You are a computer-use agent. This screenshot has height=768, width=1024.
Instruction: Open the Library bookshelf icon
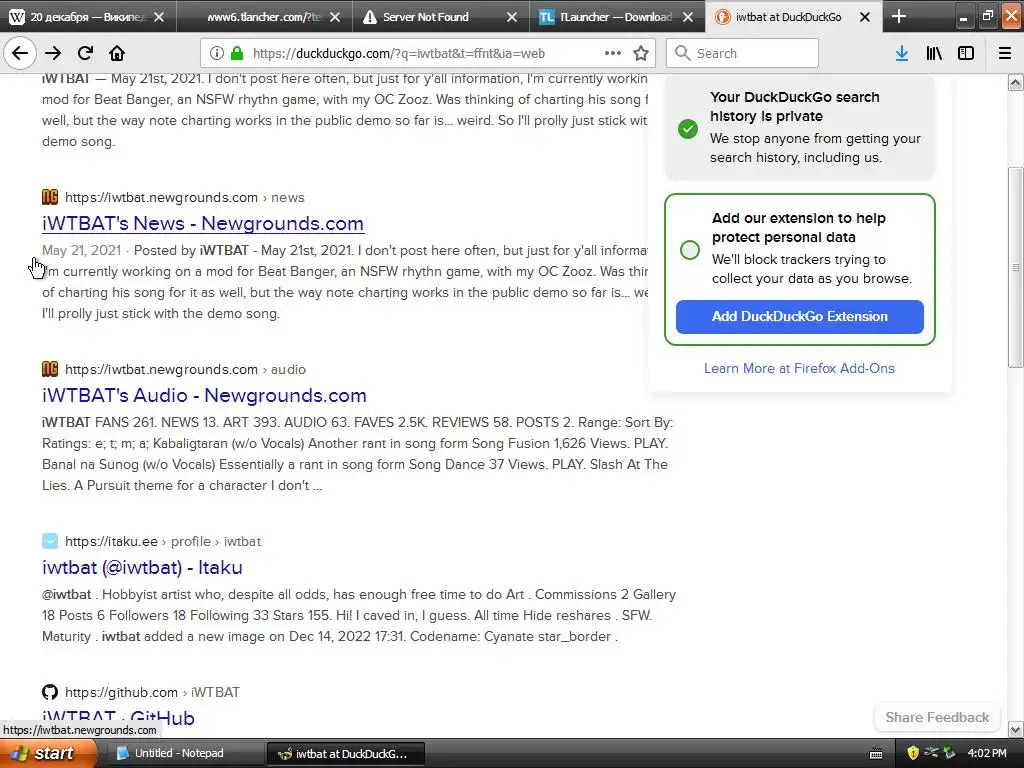(934, 54)
